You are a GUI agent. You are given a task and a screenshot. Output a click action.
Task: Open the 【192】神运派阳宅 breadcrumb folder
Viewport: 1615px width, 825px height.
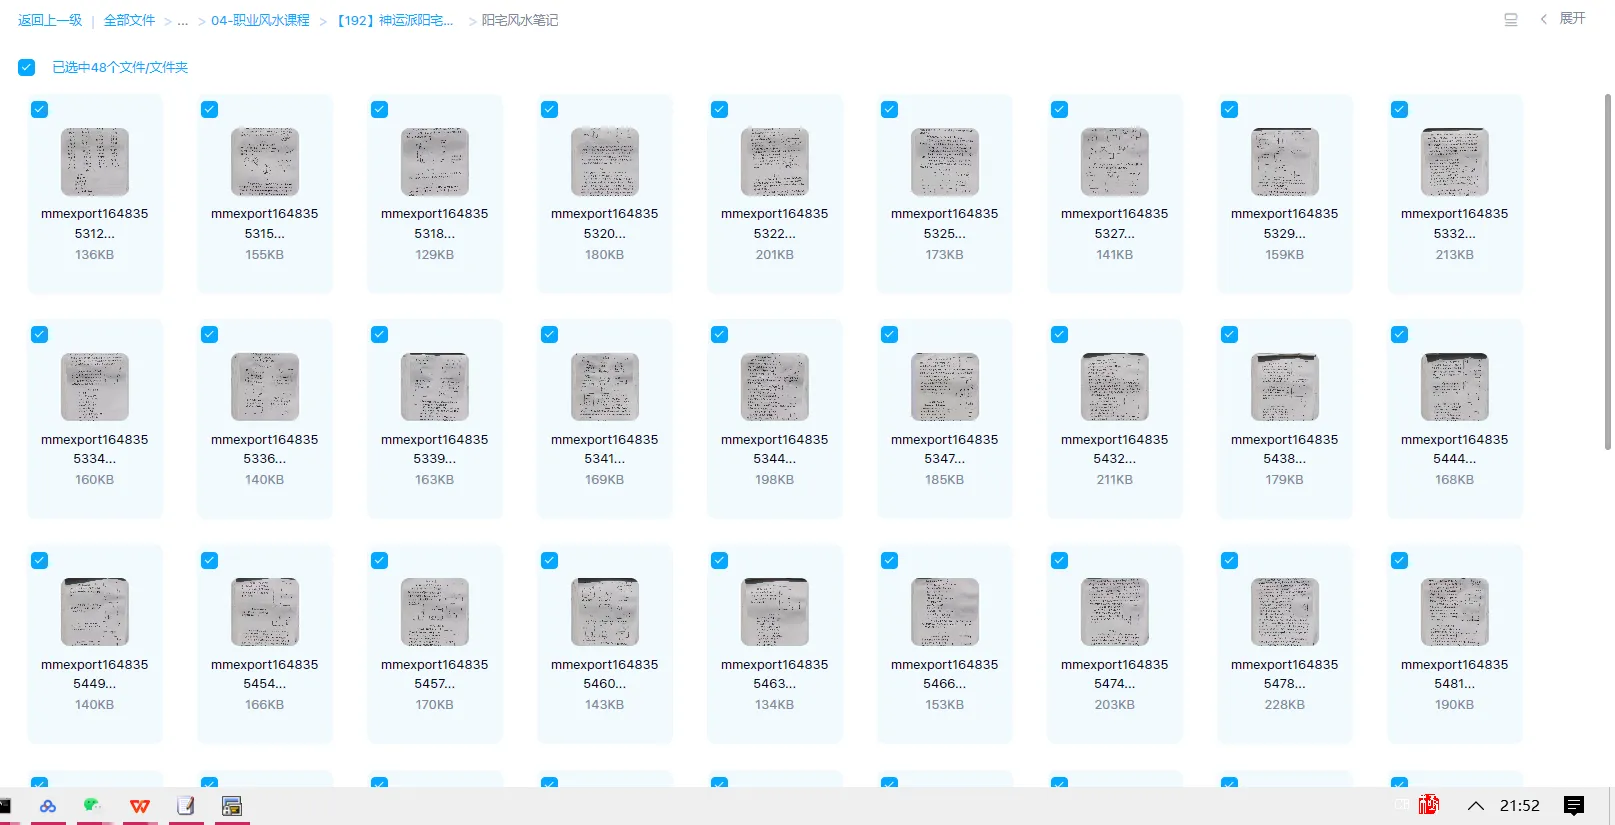395,20
